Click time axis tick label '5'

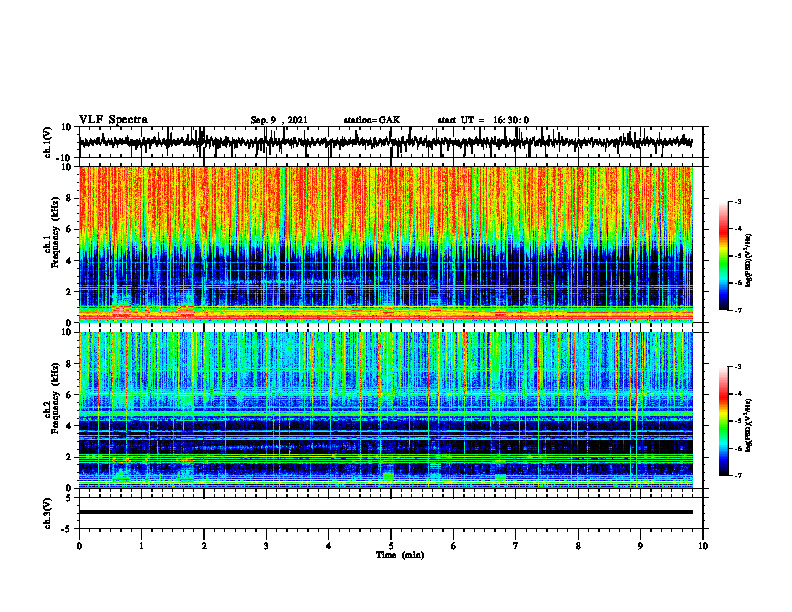(391, 546)
